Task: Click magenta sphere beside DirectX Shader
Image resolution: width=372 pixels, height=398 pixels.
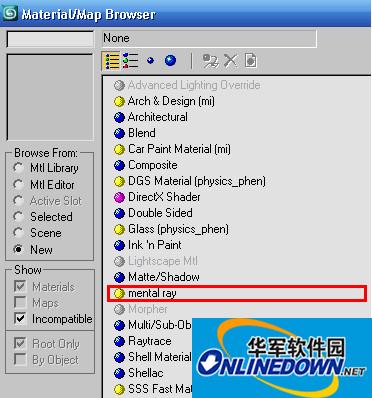Action: 119,197
